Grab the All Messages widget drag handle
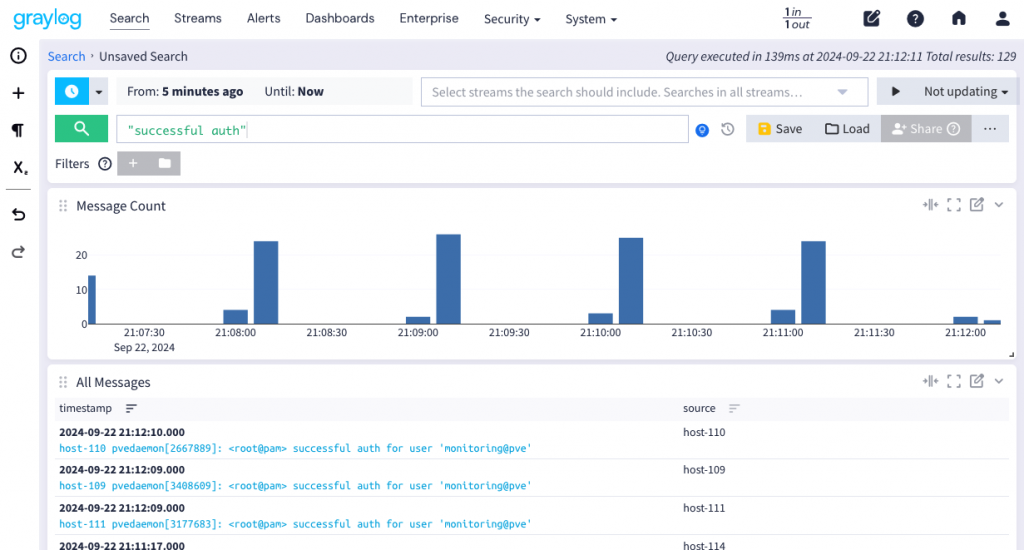The width and height of the screenshot is (1024, 550). coord(63,382)
